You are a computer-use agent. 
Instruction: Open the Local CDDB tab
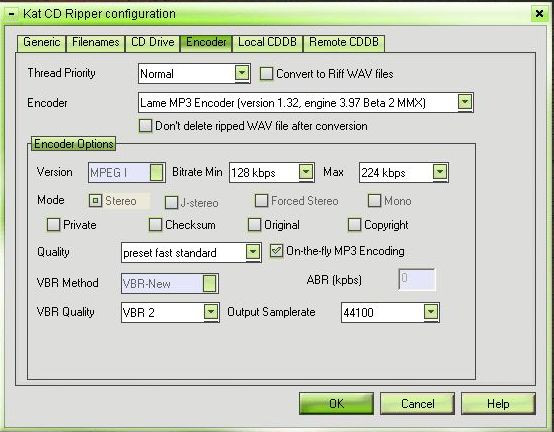(x=267, y=43)
